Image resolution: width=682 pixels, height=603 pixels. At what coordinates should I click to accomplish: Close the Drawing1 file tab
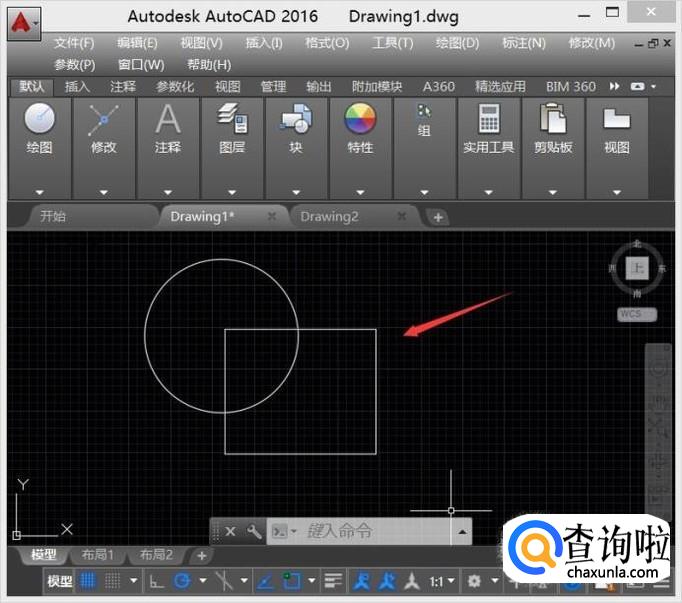(272, 216)
